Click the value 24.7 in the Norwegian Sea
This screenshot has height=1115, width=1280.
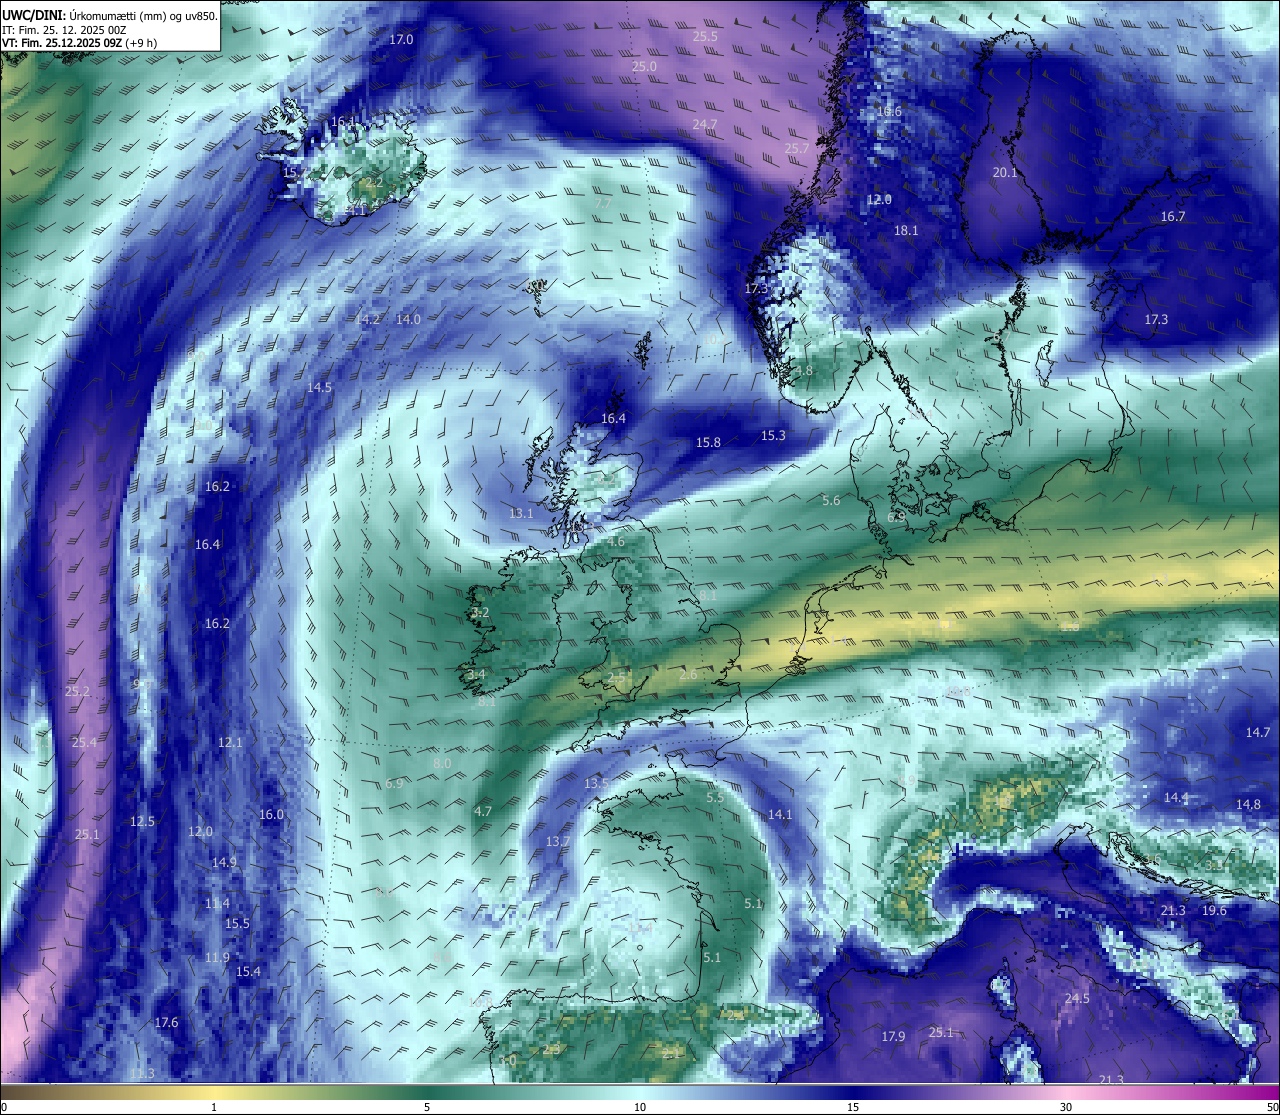pyautogui.click(x=705, y=124)
